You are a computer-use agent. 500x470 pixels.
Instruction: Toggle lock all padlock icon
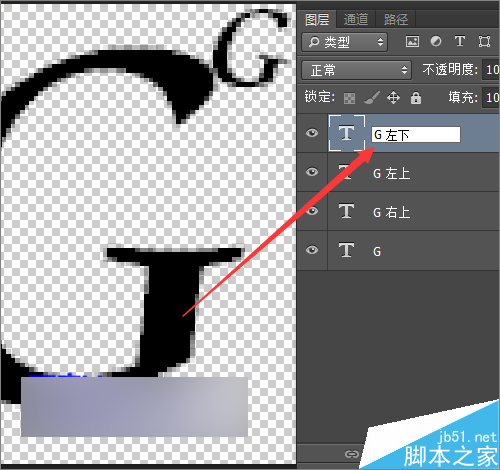(416, 98)
